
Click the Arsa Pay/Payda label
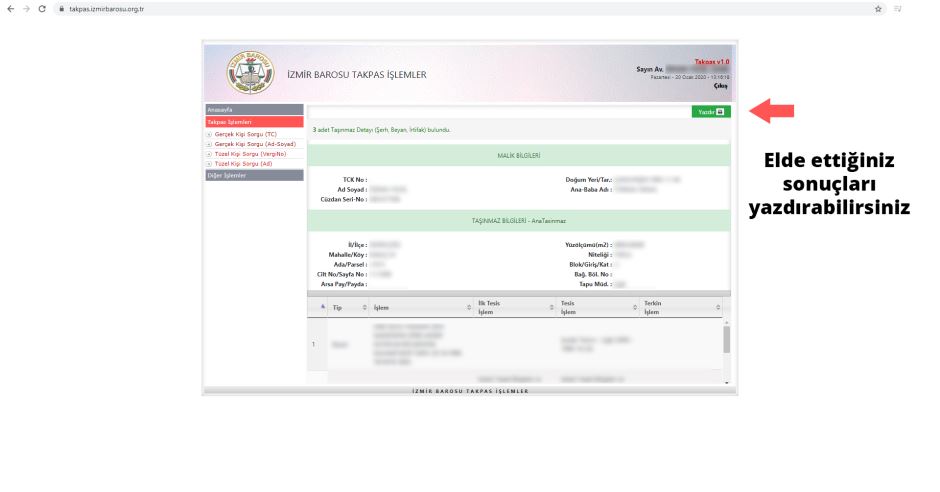pyautogui.click(x=344, y=284)
